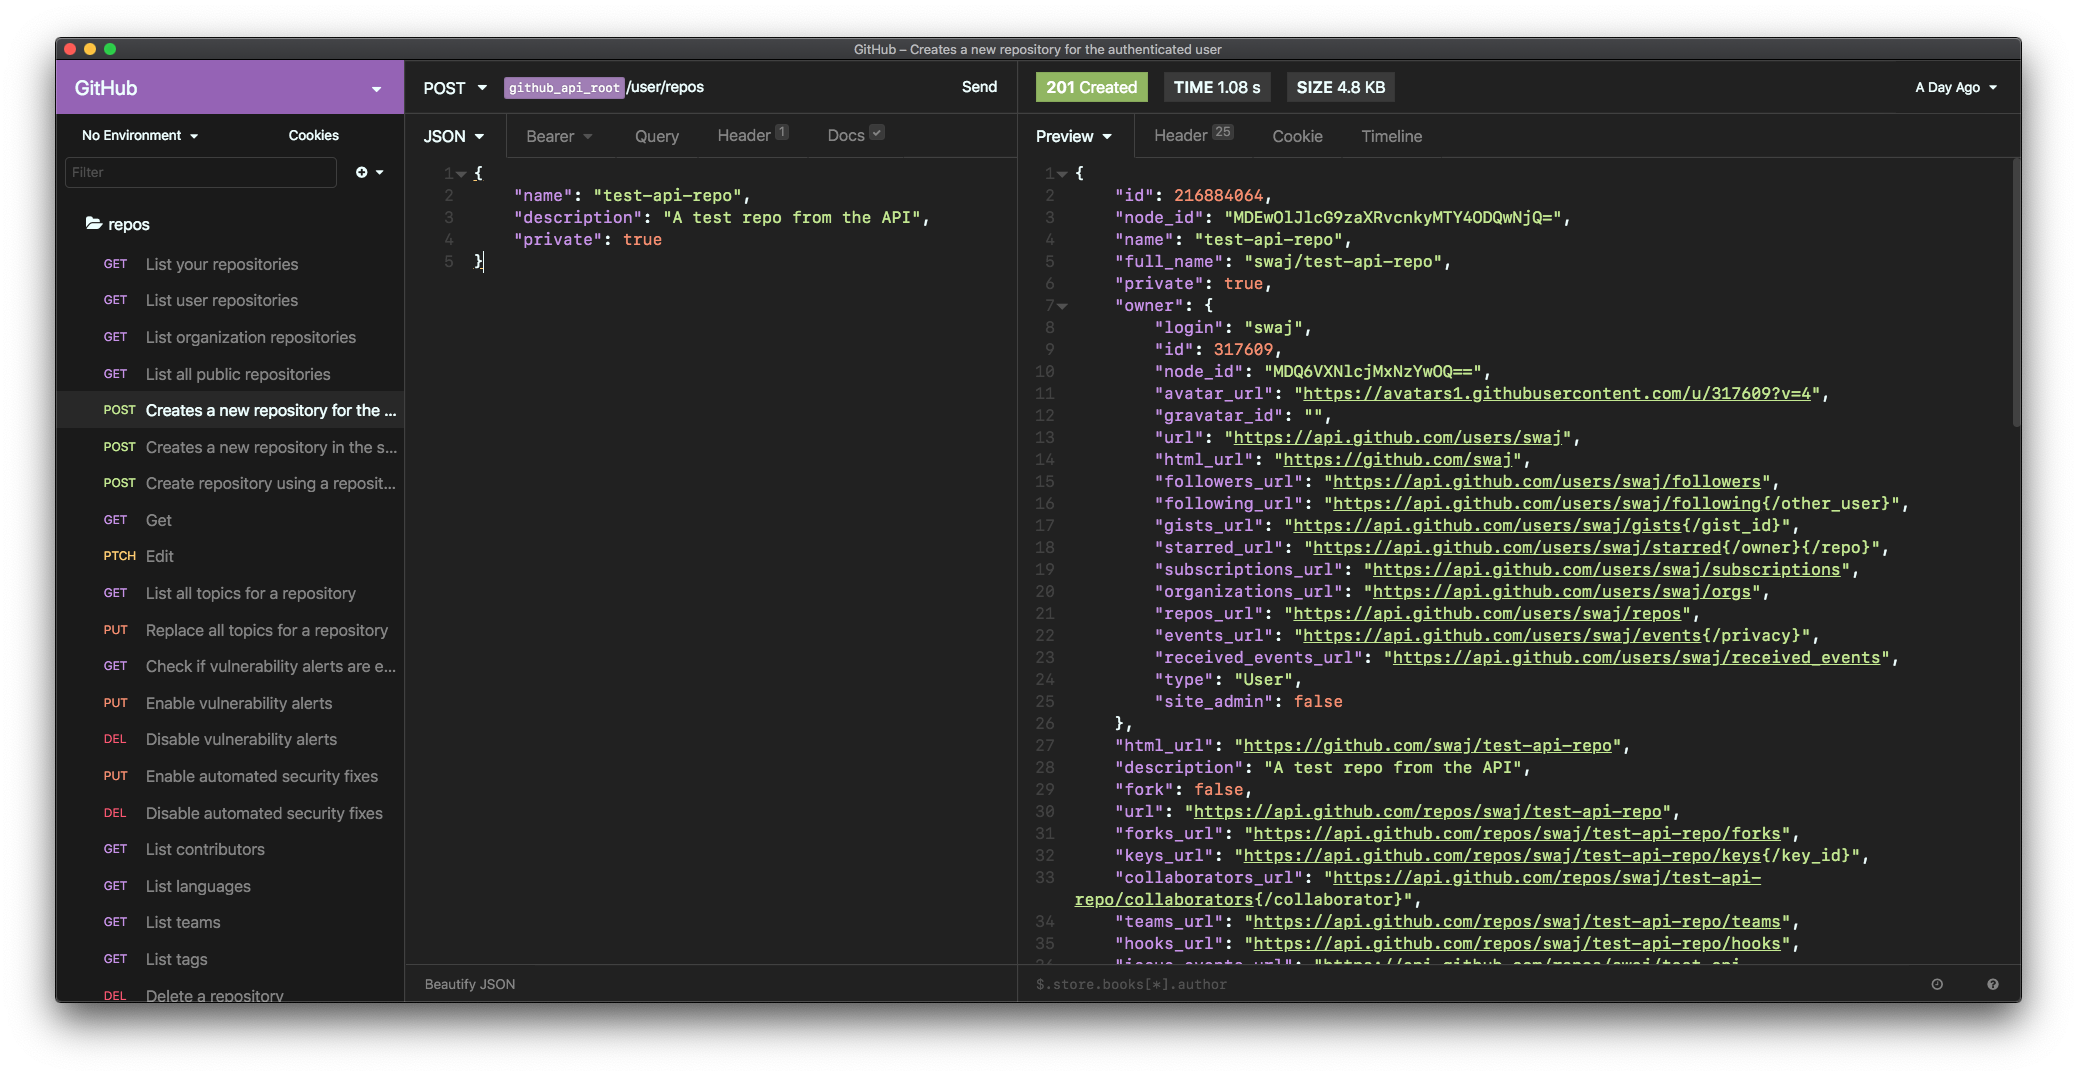Open the Bearer auth type dropdown
The width and height of the screenshot is (2077, 1076).
pyautogui.click(x=559, y=136)
